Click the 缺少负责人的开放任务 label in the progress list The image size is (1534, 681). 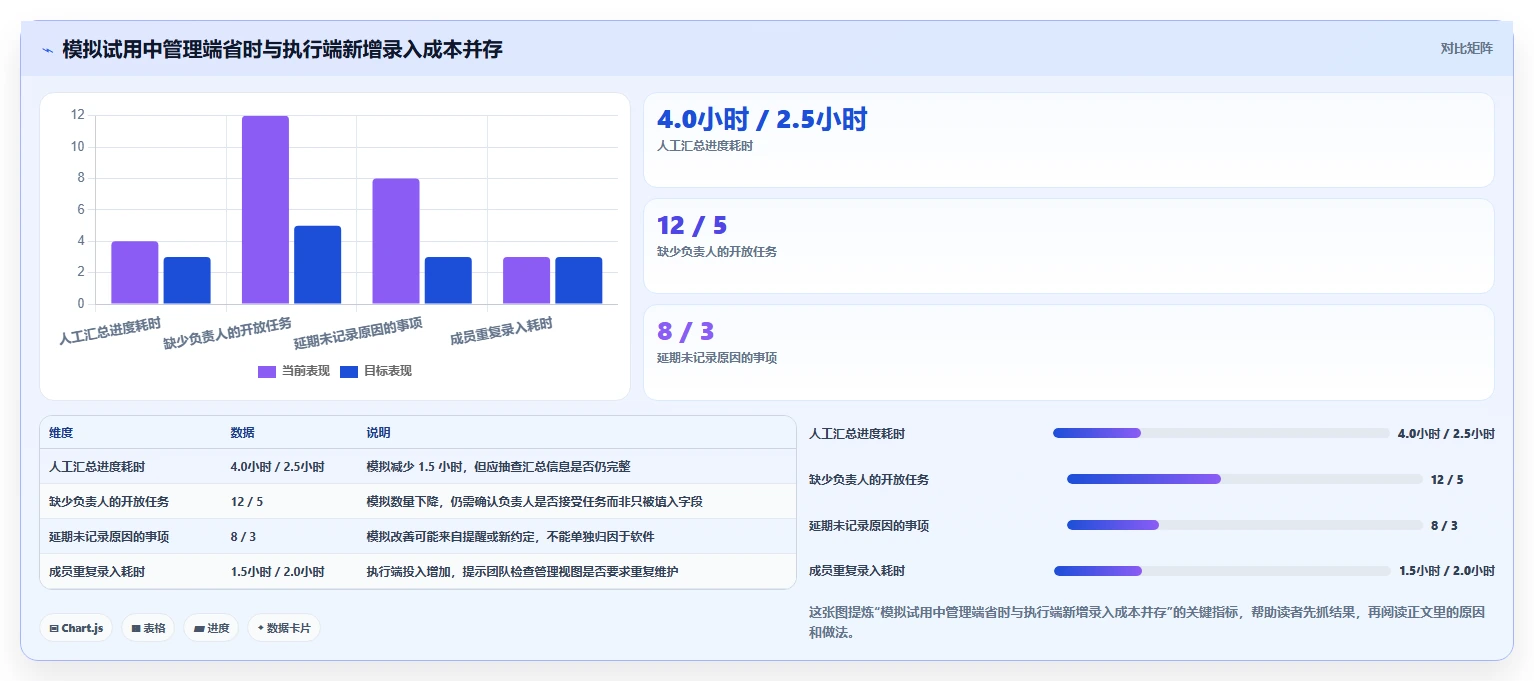click(869, 480)
